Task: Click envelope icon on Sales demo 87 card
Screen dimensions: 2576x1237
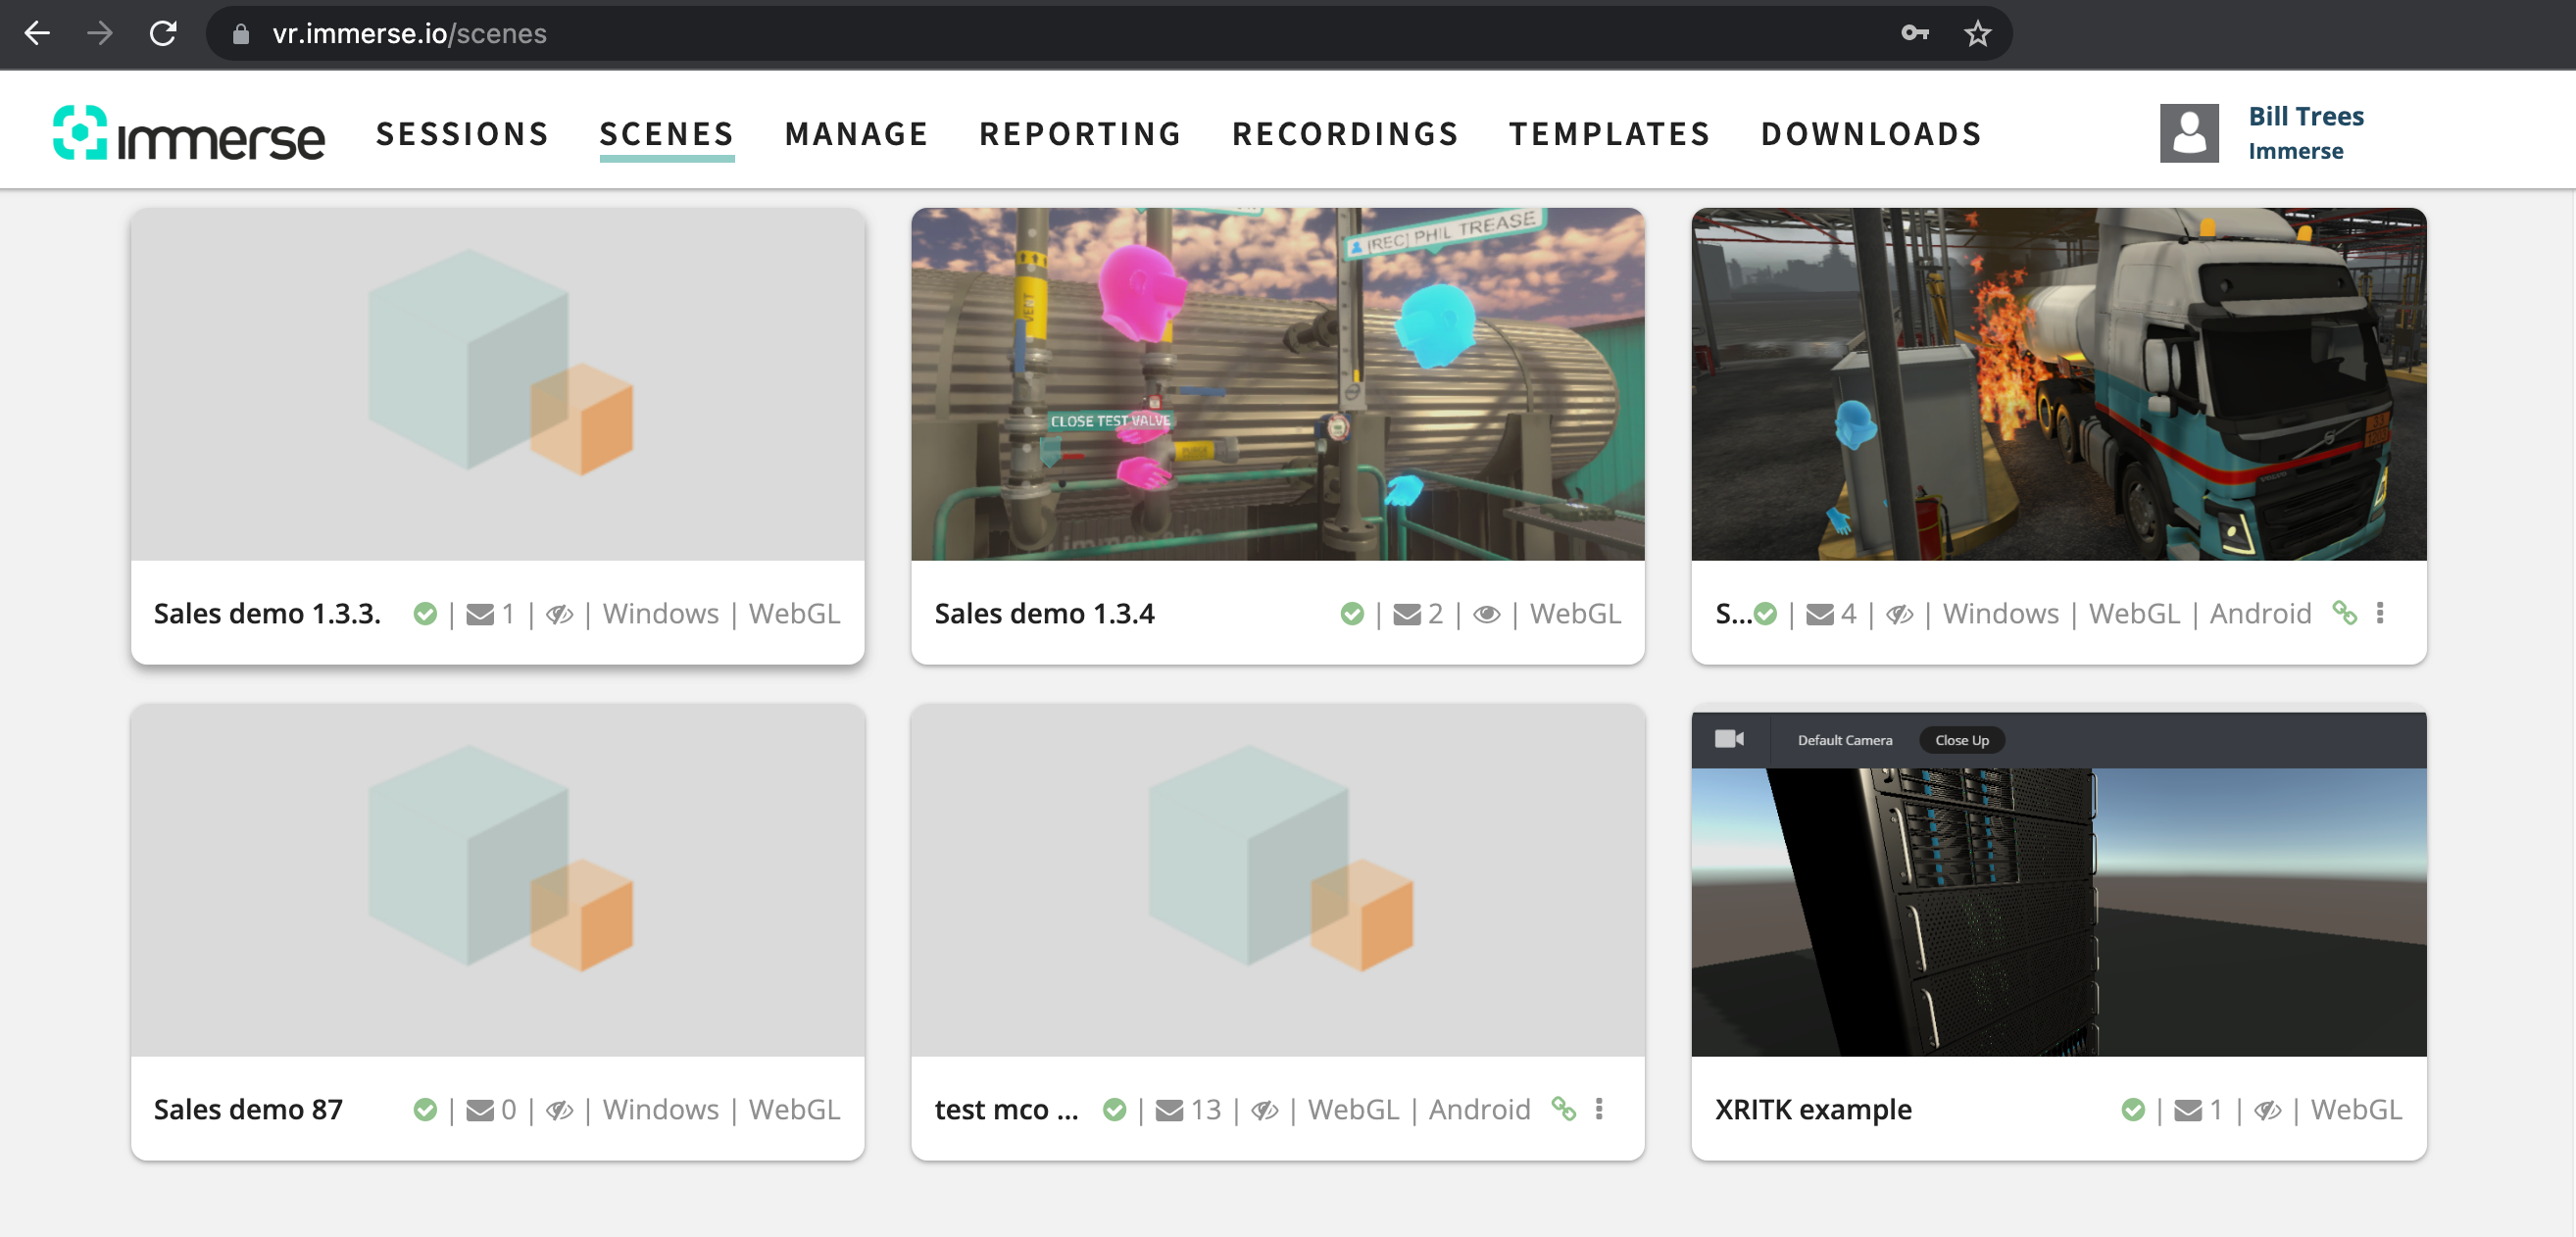Action: tap(480, 1110)
